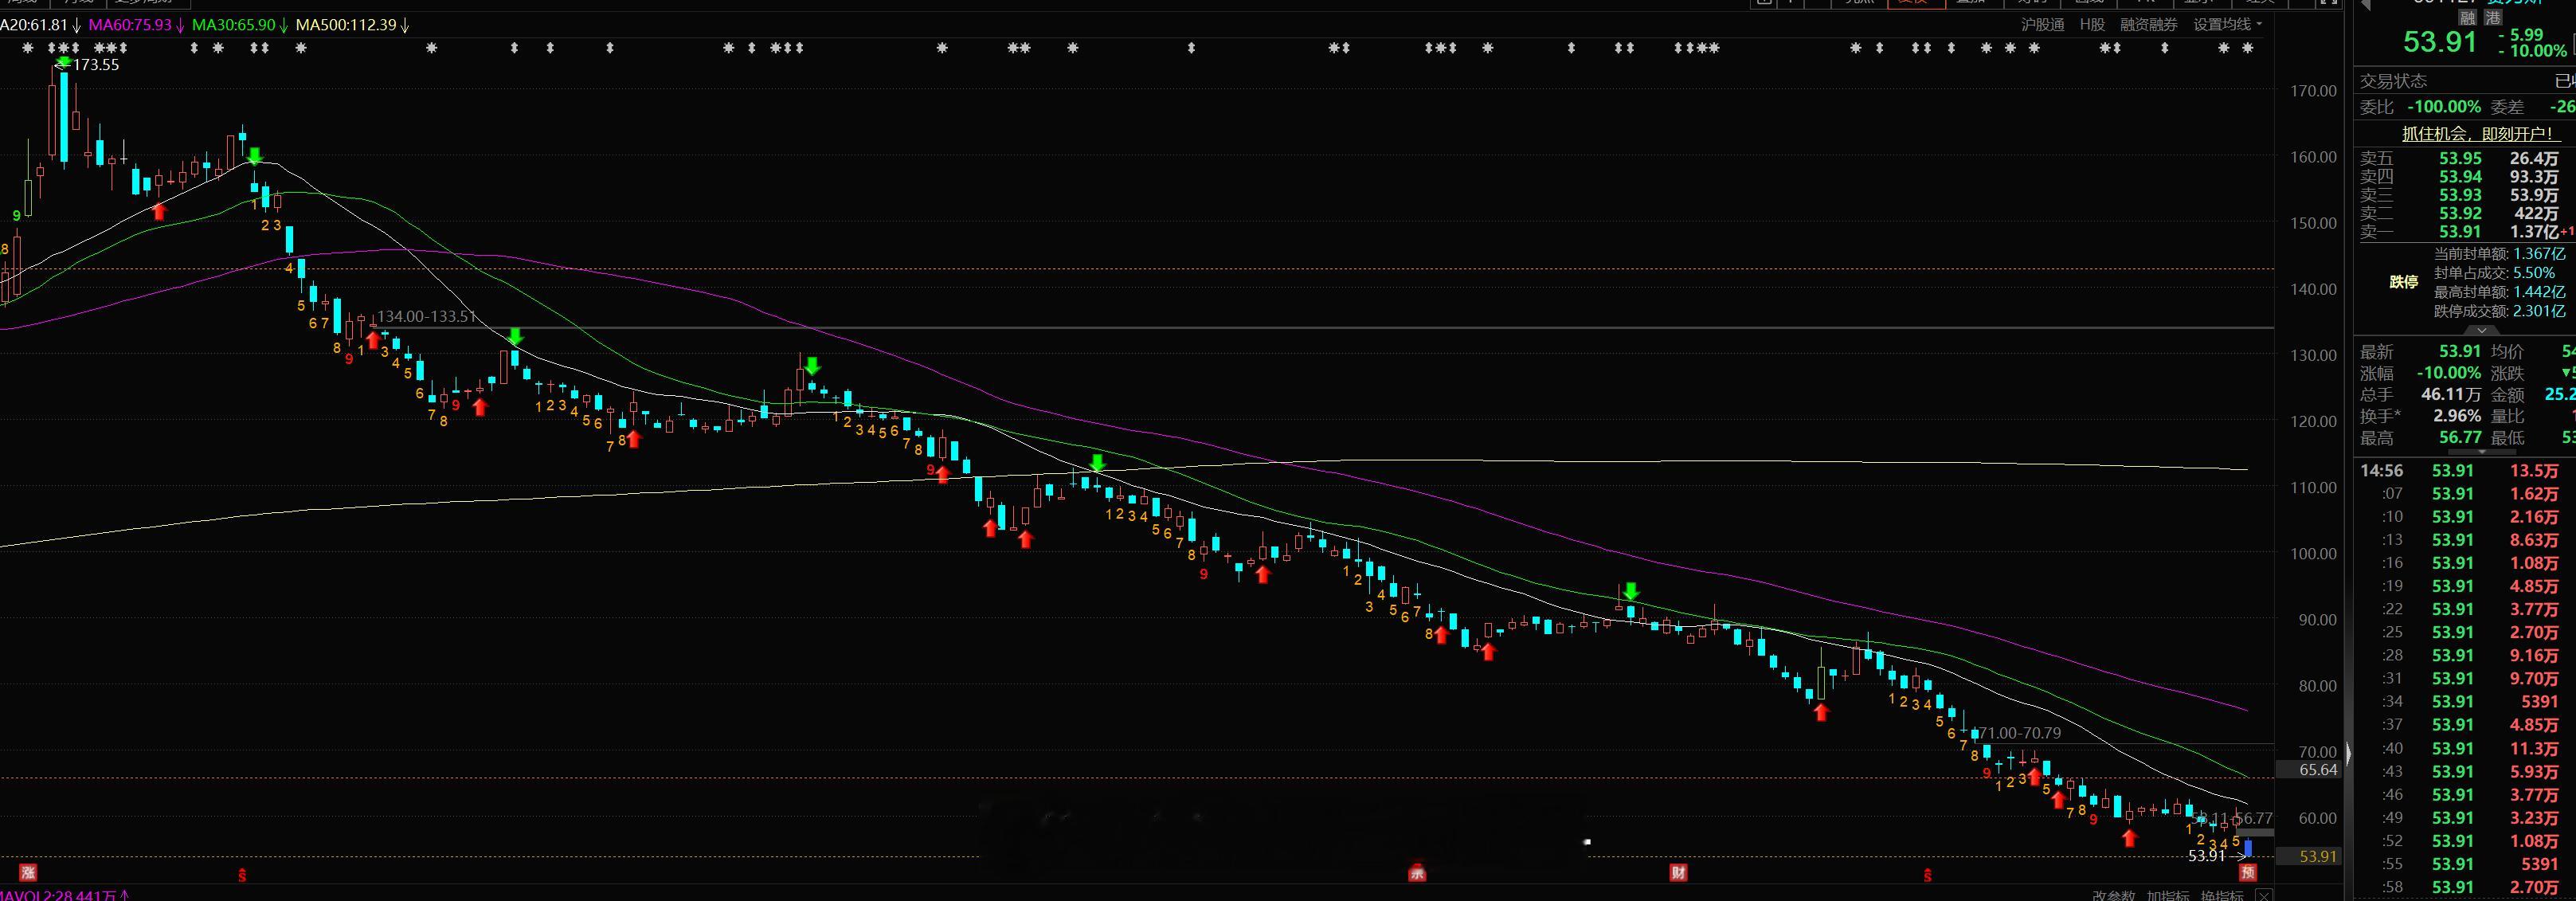Click the 涨幅 -10.00% stat
Screen dimensions: 2576x901
pyautogui.click(x=2449, y=373)
